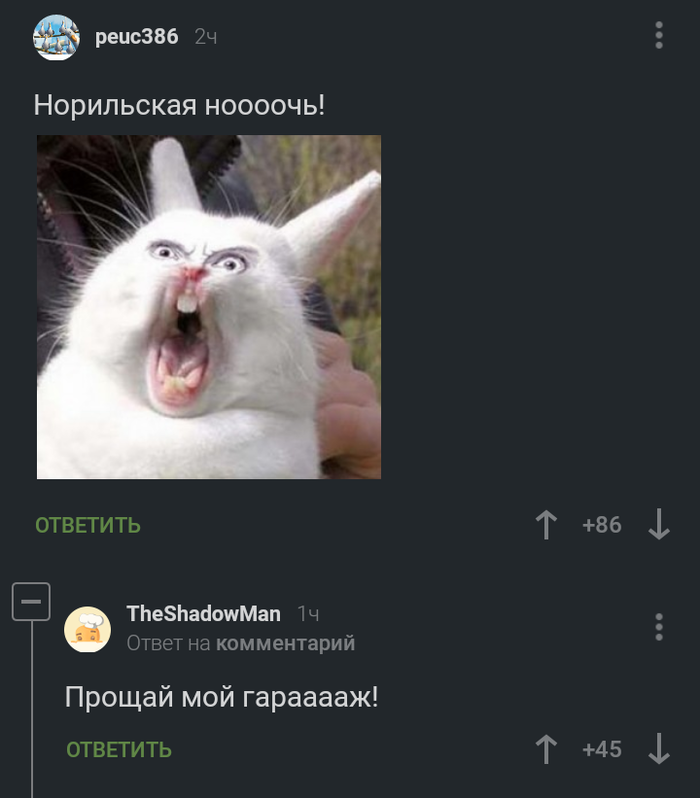Viewport: 700px width, 798px height.
Task: Click the 1ч timestamp on the reply
Action: [x=308, y=614]
